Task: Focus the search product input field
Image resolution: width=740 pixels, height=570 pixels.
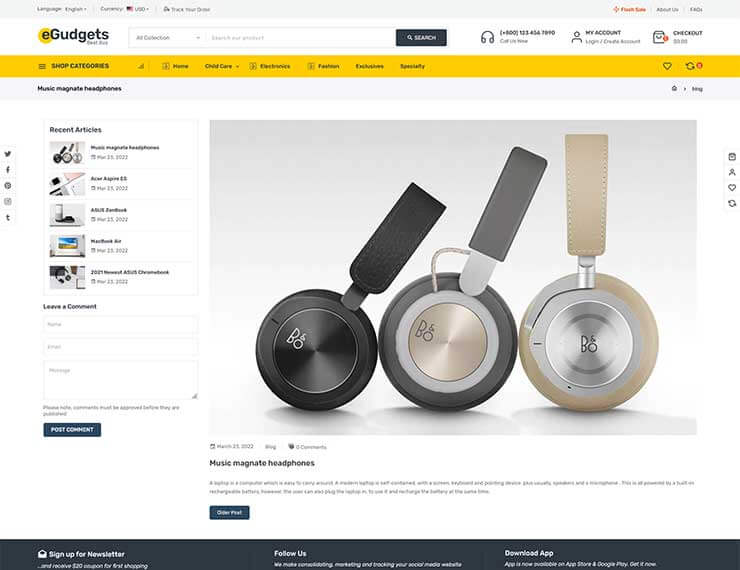Action: tap(301, 38)
